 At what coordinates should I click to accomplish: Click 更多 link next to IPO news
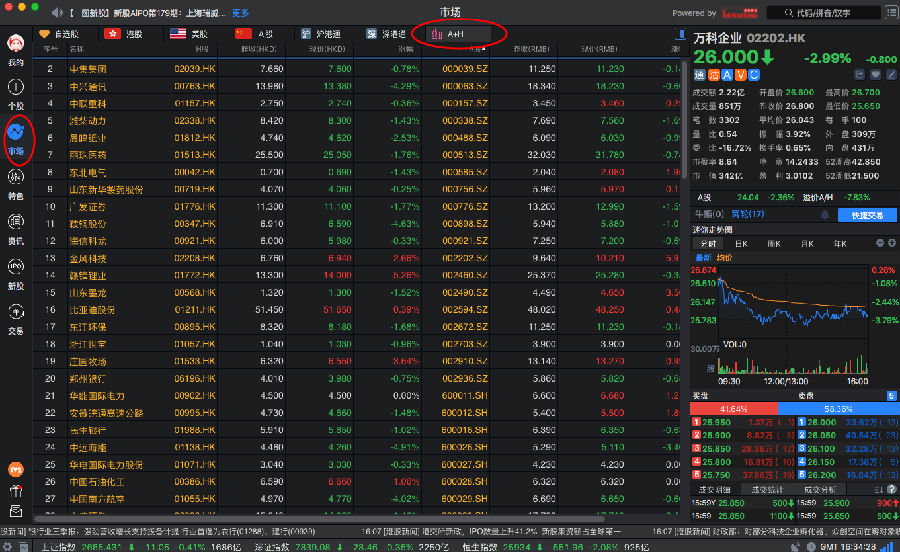click(240, 13)
